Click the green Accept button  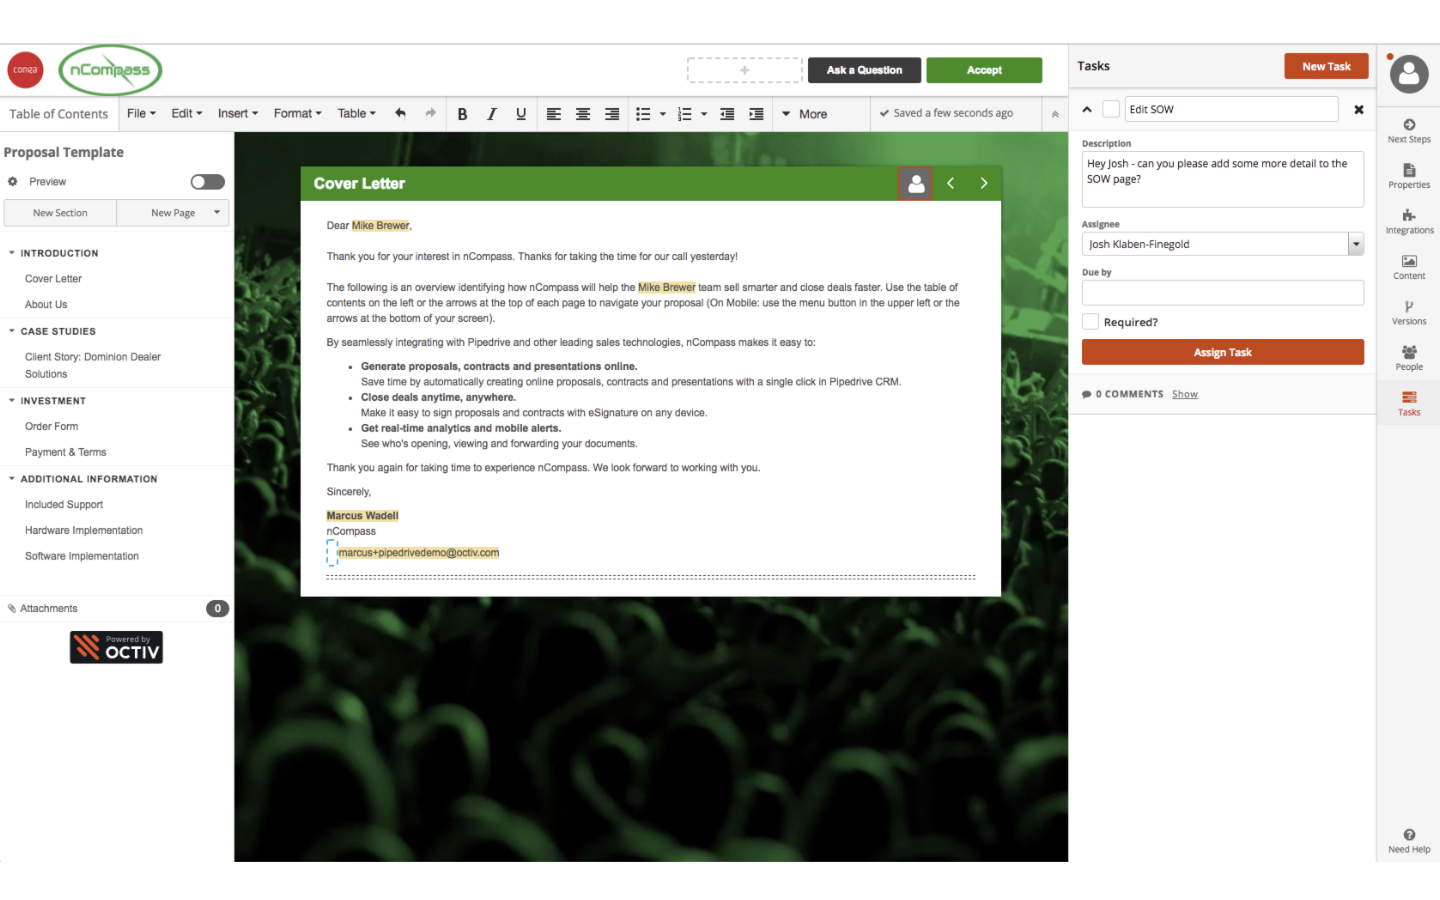pyautogui.click(x=984, y=70)
